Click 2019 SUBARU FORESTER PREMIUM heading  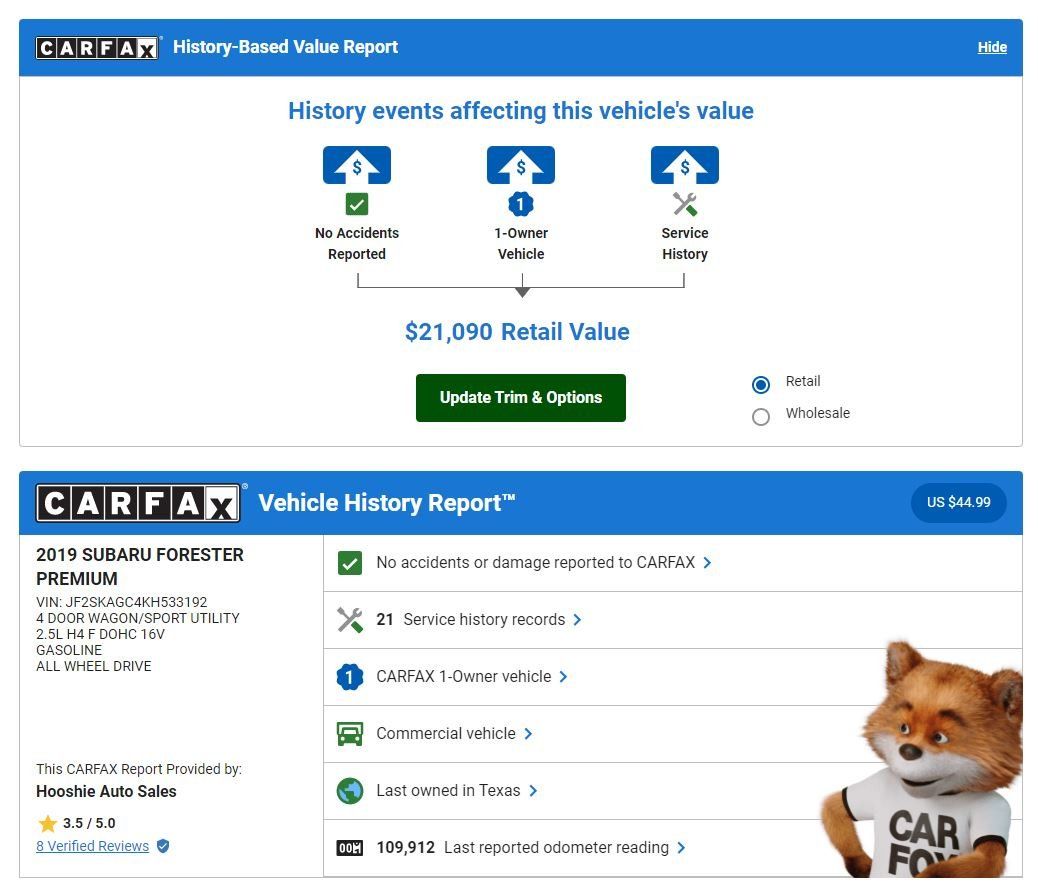click(x=140, y=567)
